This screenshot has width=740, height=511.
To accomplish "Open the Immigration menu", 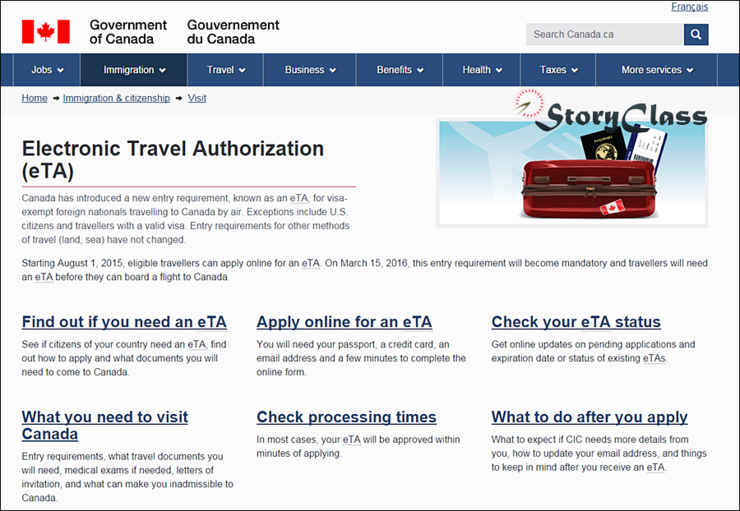I will pyautogui.click(x=134, y=70).
